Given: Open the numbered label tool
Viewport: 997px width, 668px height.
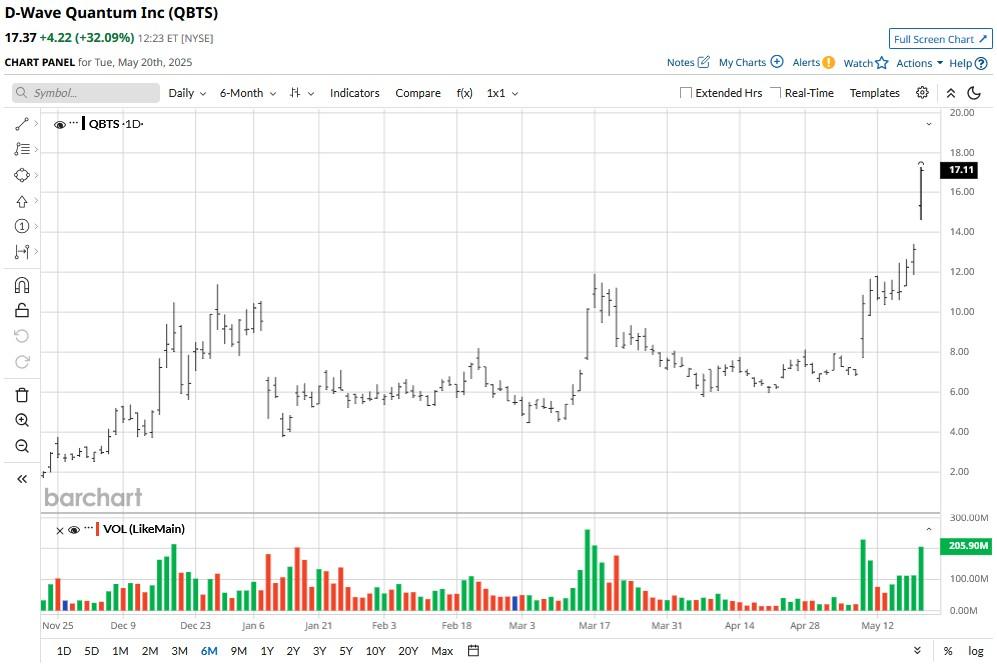Looking at the screenshot, I should [x=22, y=226].
